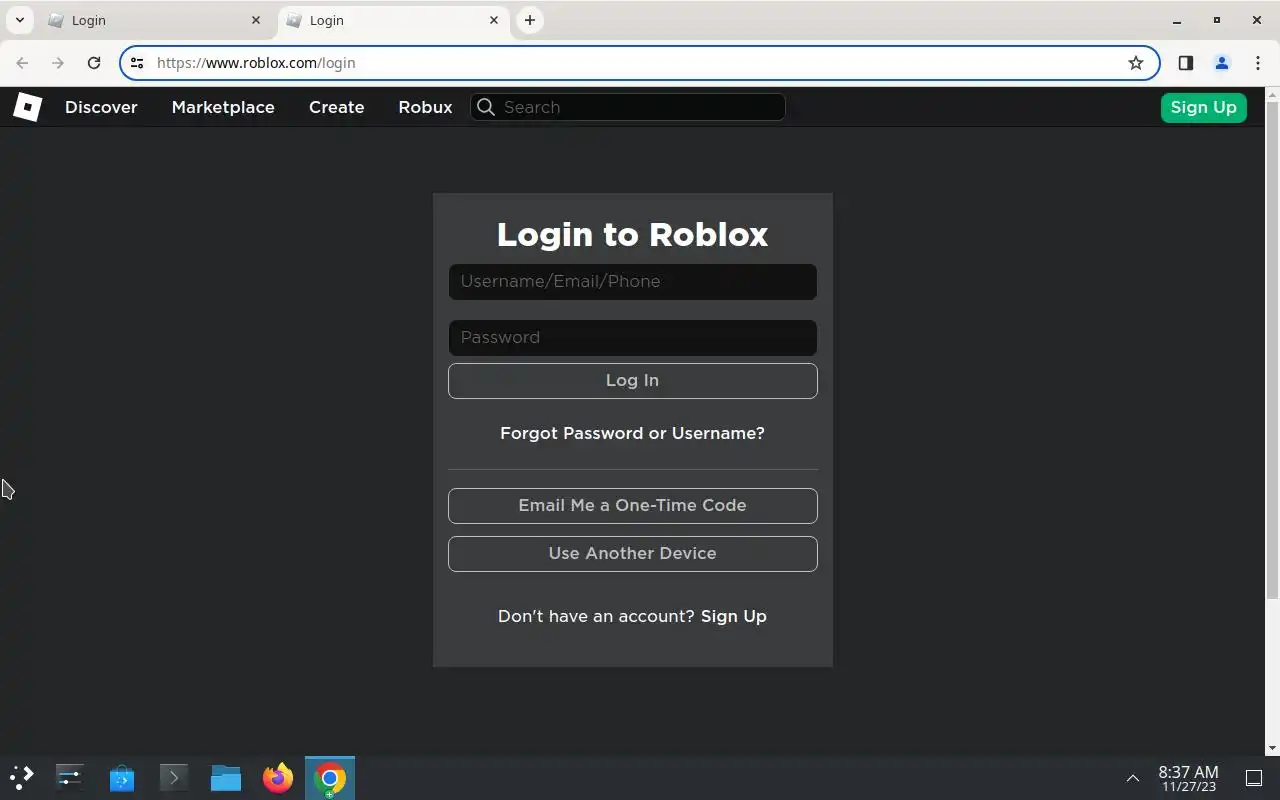
Task: Toggle the browser side panel
Action: pyautogui.click(x=1186, y=63)
